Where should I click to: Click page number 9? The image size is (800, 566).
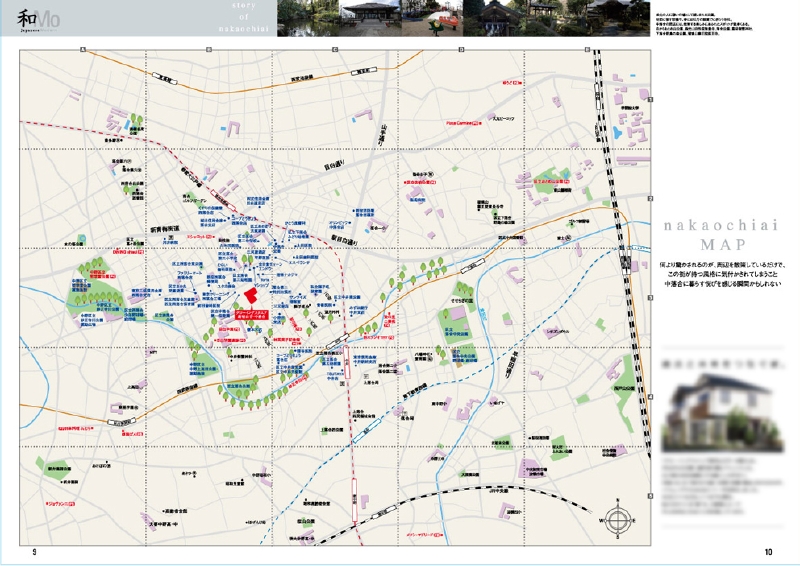coord(36,552)
